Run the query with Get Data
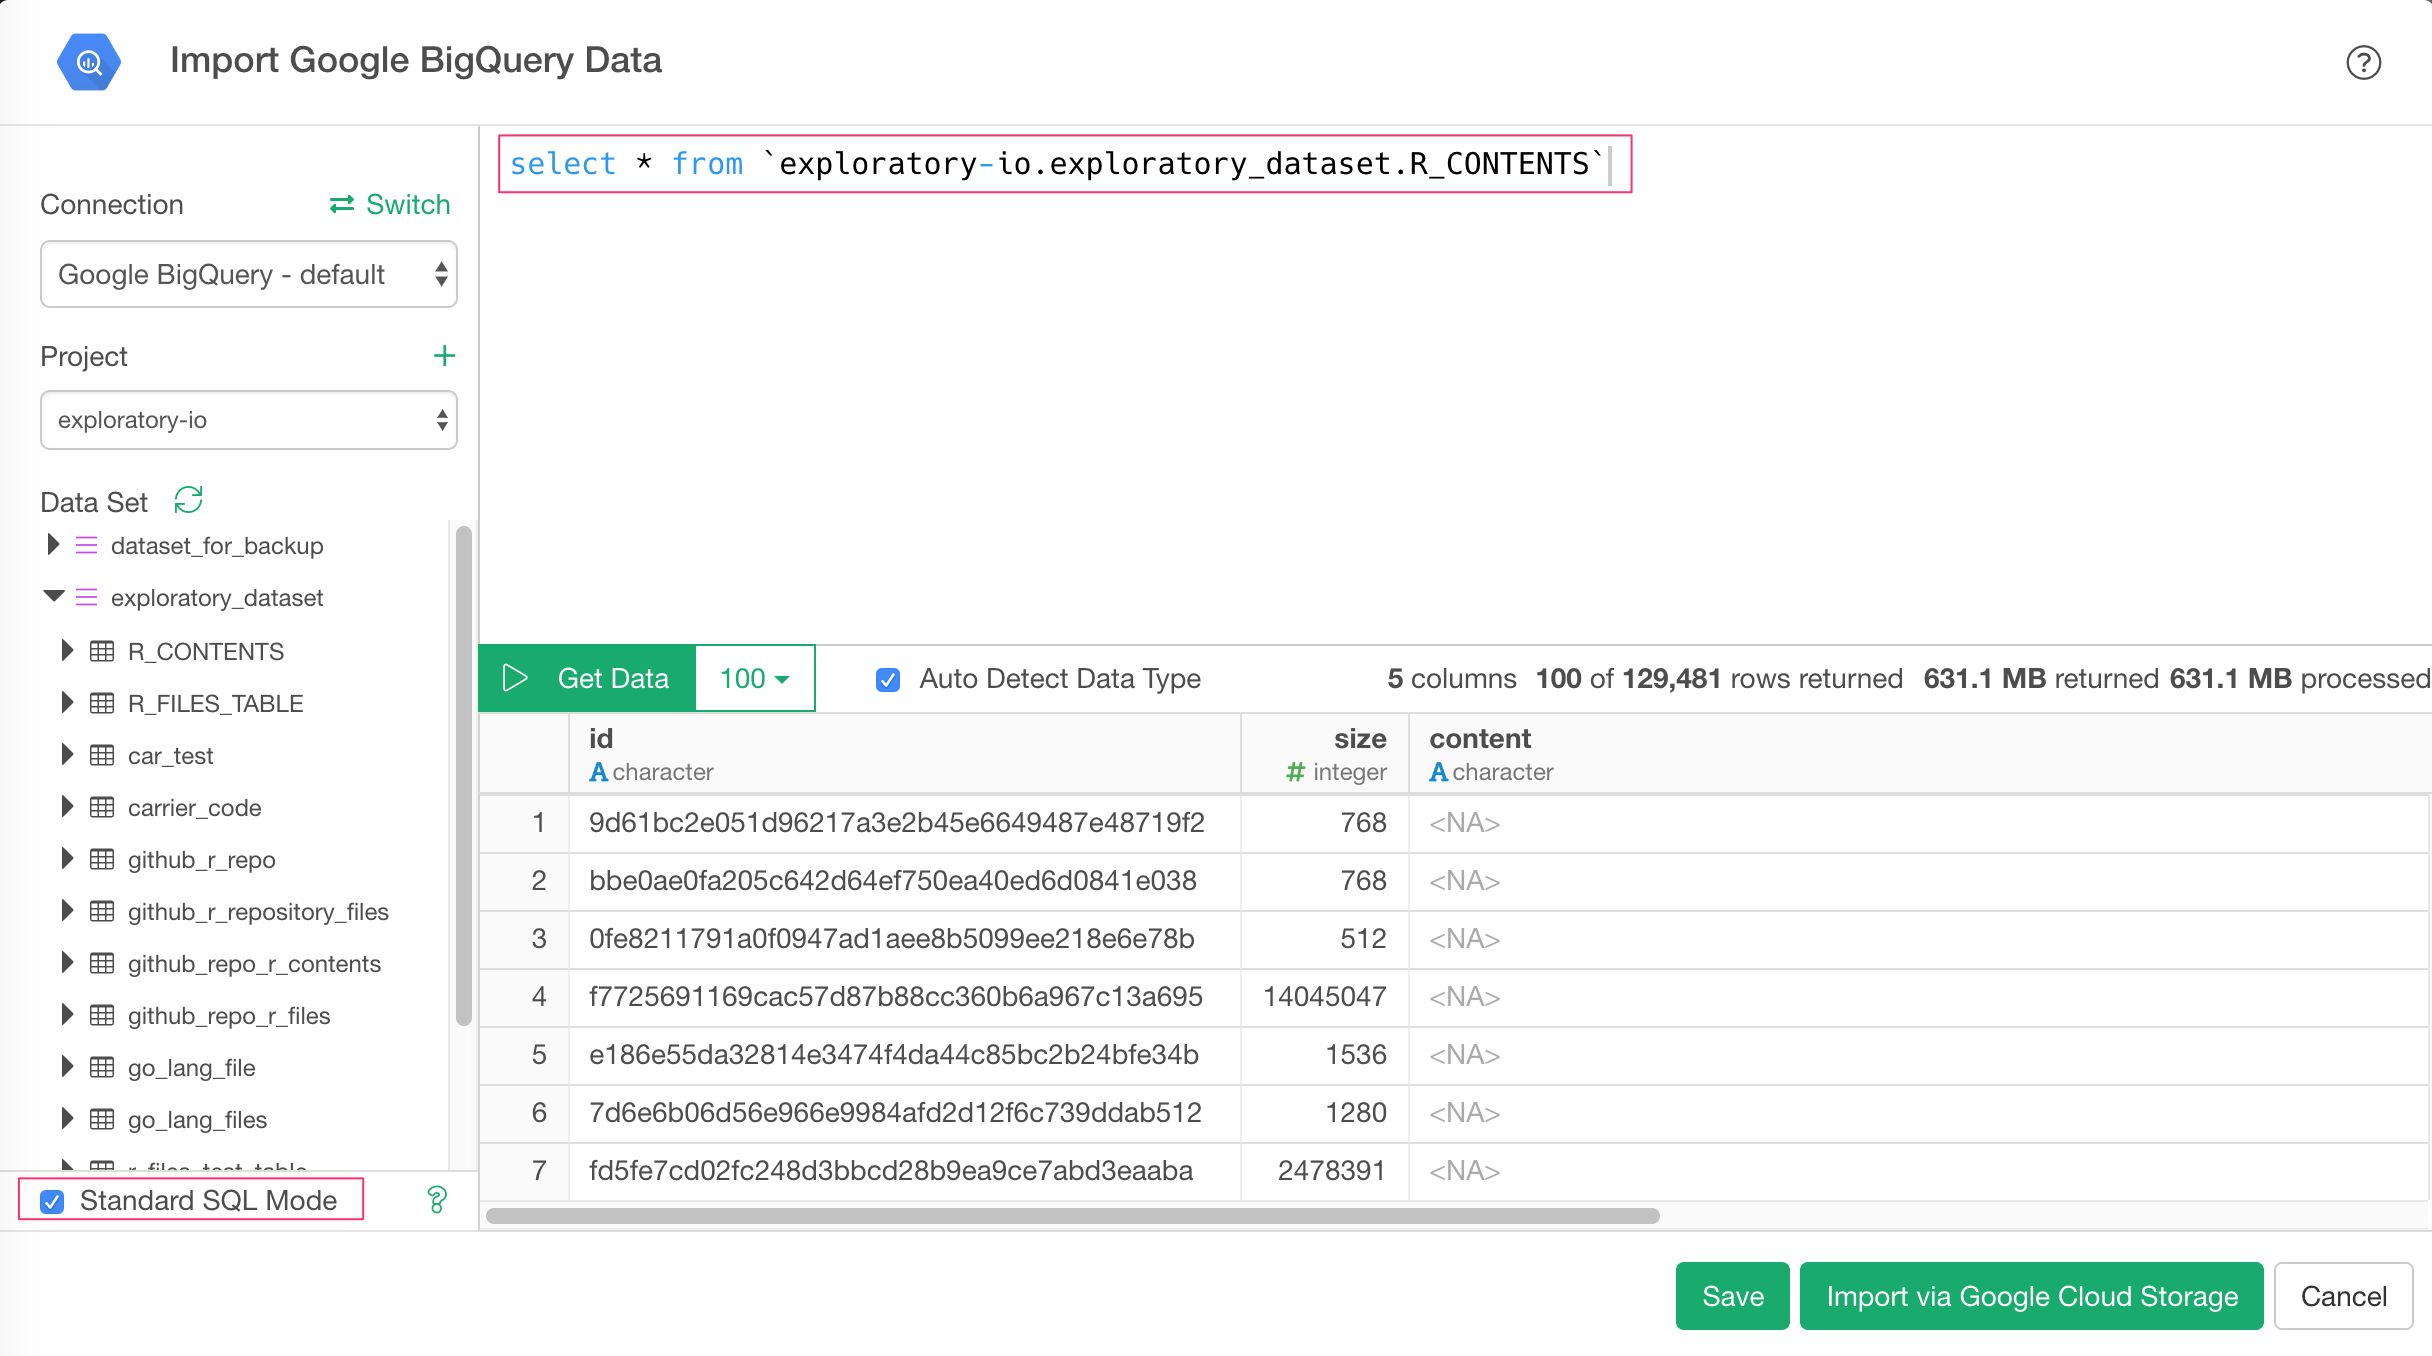This screenshot has width=2432, height=1356. point(587,678)
